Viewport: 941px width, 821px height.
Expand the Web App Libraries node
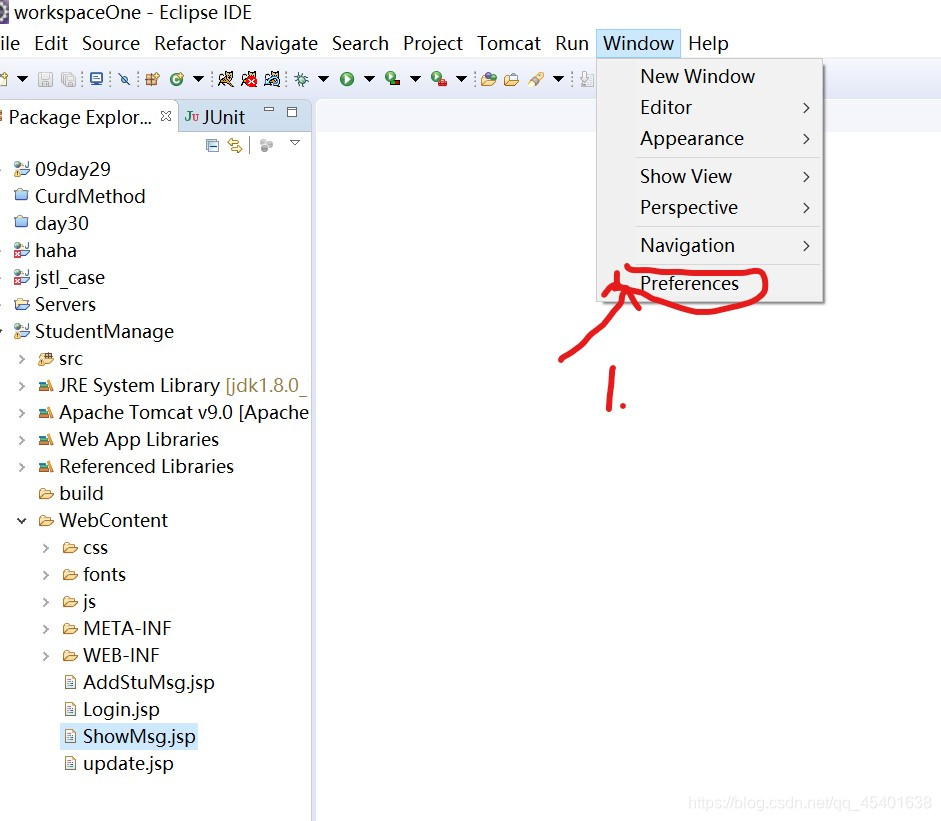coord(22,440)
